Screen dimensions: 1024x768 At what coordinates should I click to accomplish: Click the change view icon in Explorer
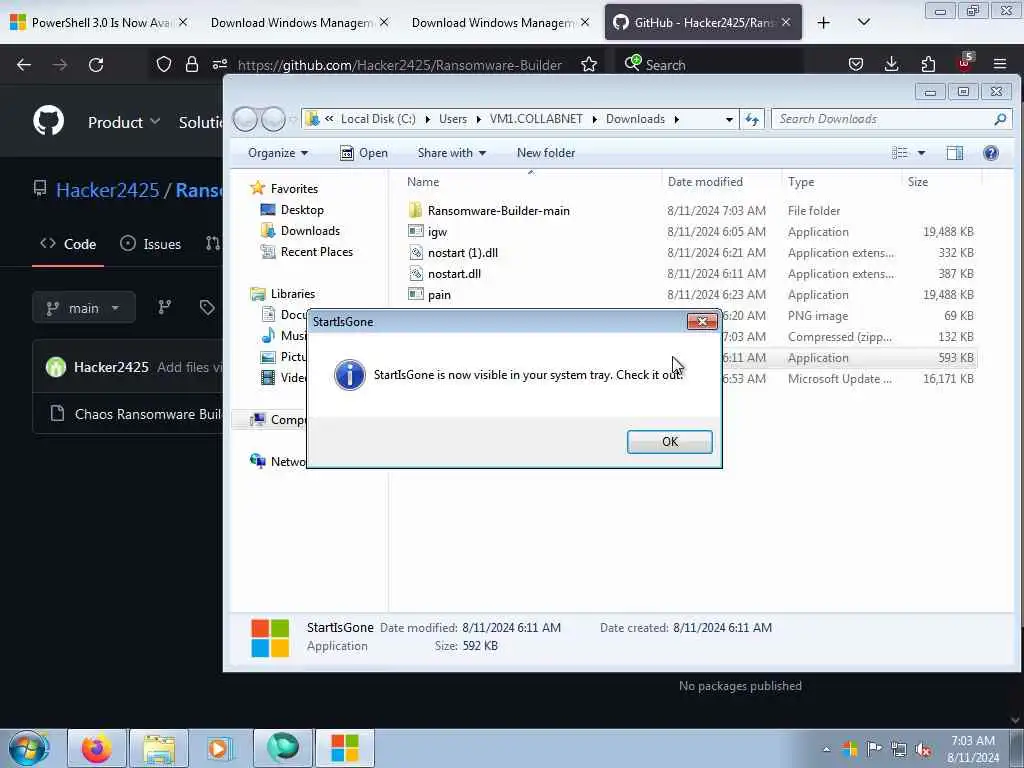[900, 153]
